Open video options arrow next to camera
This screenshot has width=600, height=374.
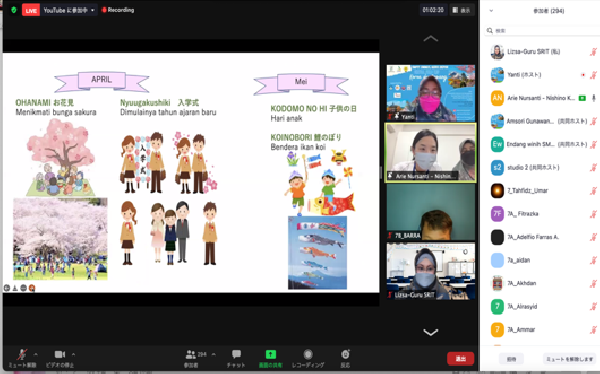coord(73,354)
